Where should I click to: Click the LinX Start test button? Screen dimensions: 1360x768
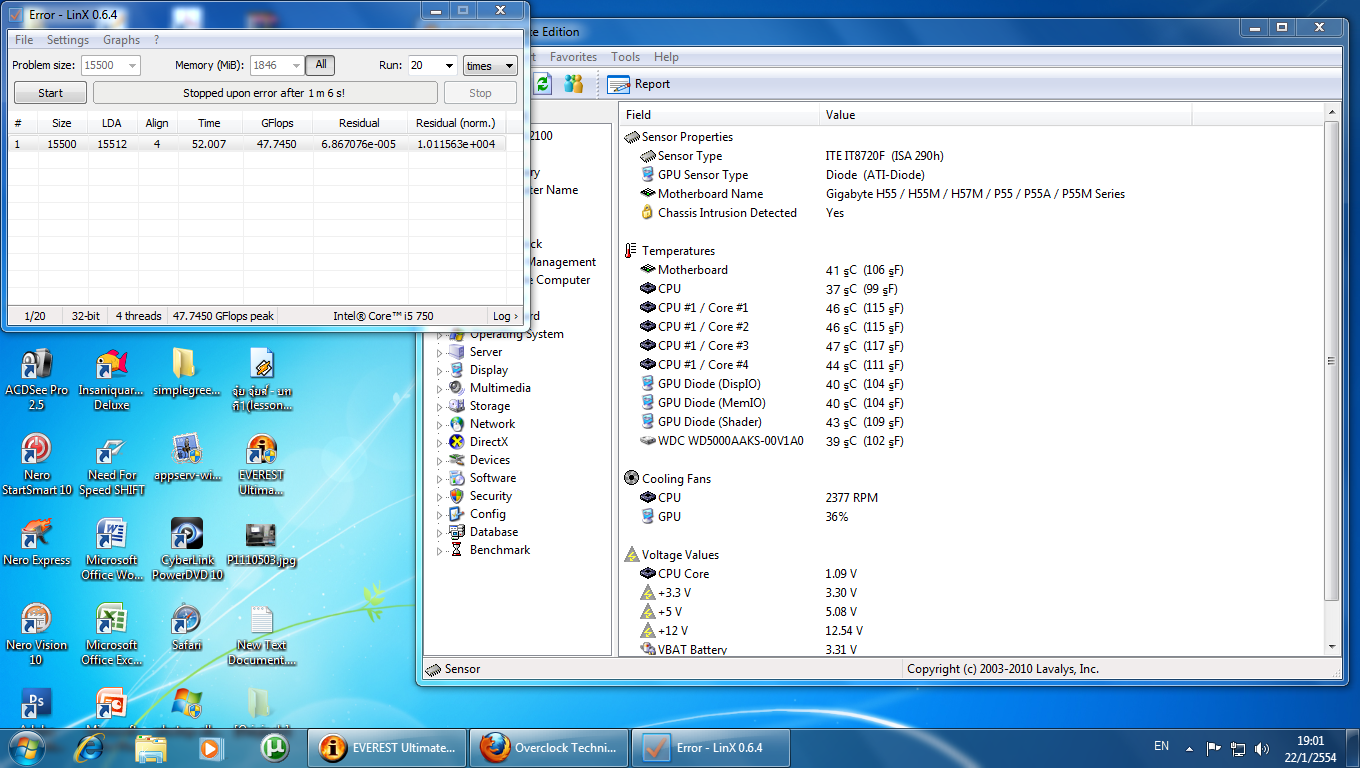click(50, 93)
